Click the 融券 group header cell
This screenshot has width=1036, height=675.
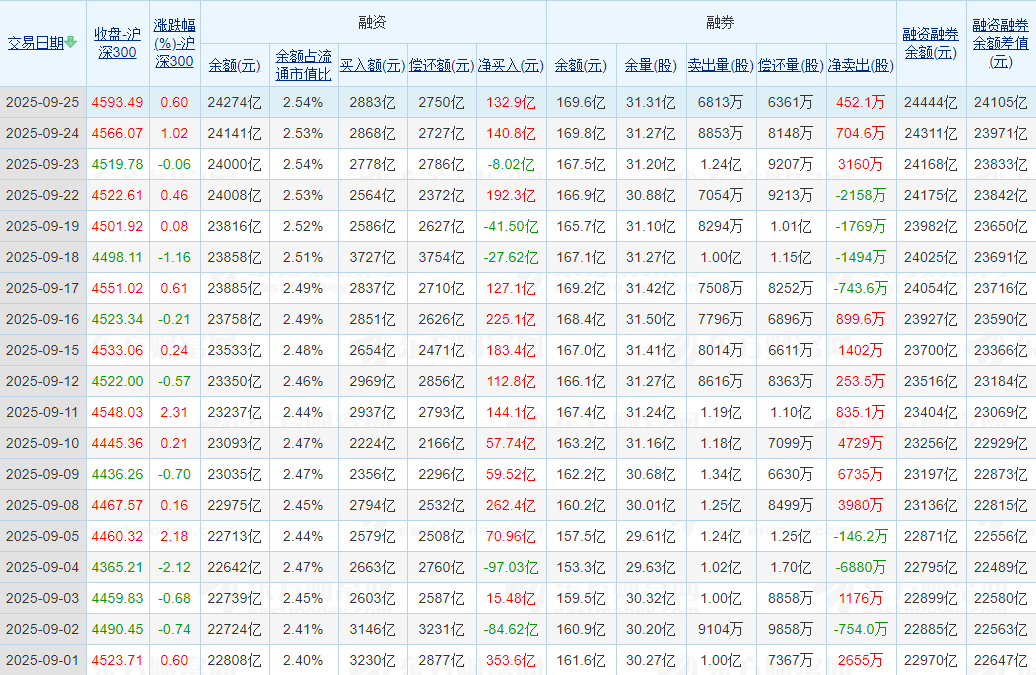[721, 22]
